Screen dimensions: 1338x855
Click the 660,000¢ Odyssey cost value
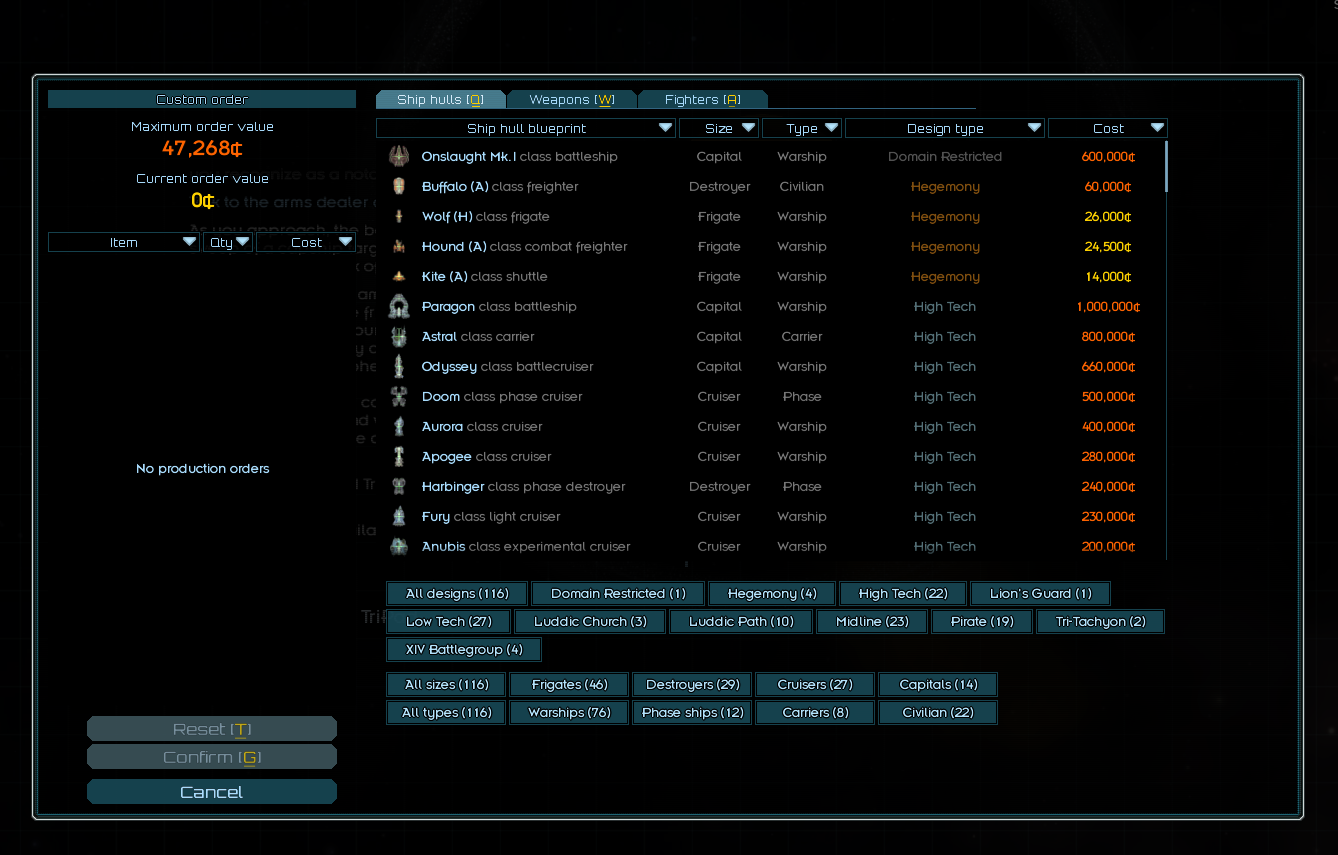point(1108,366)
